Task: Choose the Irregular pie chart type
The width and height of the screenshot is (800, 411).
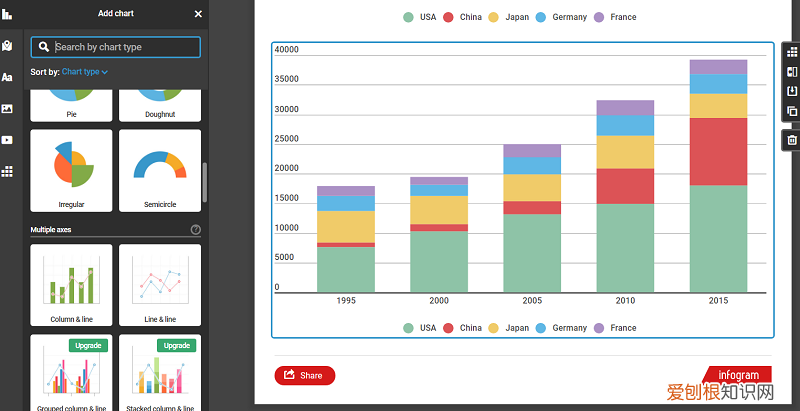Action: [74, 170]
